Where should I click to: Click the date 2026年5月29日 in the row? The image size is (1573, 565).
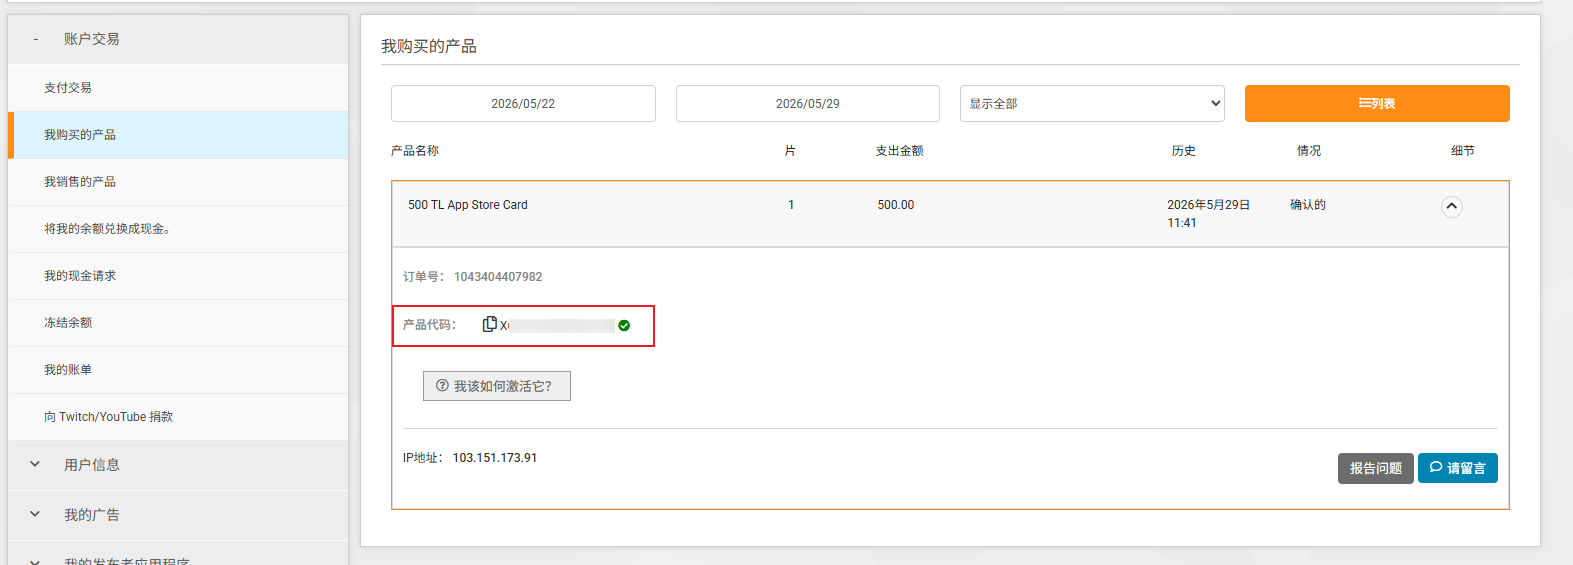[x=1209, y=205]
